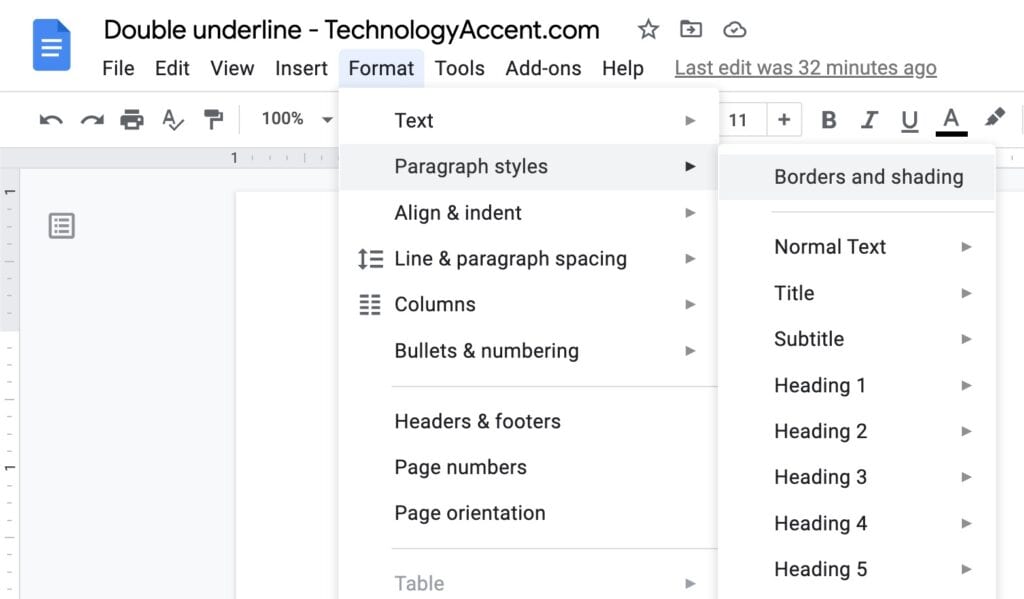Open the zoom 100% dropdown

click(x=297, y=119)
